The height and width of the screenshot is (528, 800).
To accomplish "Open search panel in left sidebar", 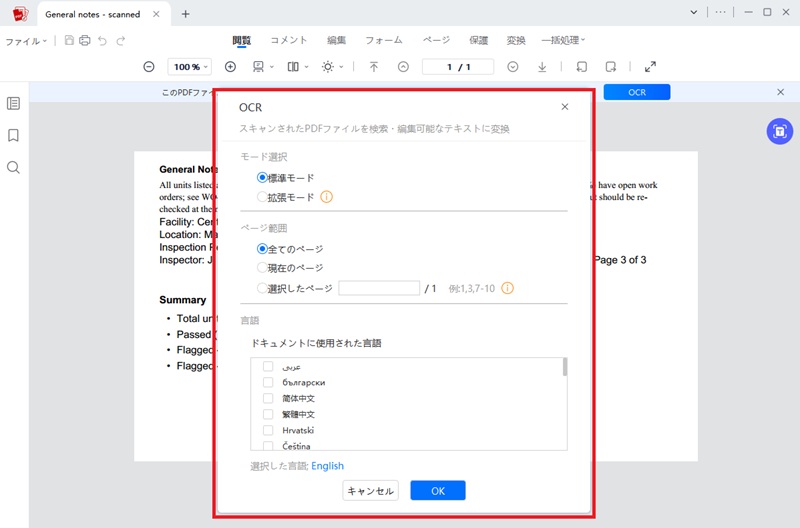I will point(14,167).
